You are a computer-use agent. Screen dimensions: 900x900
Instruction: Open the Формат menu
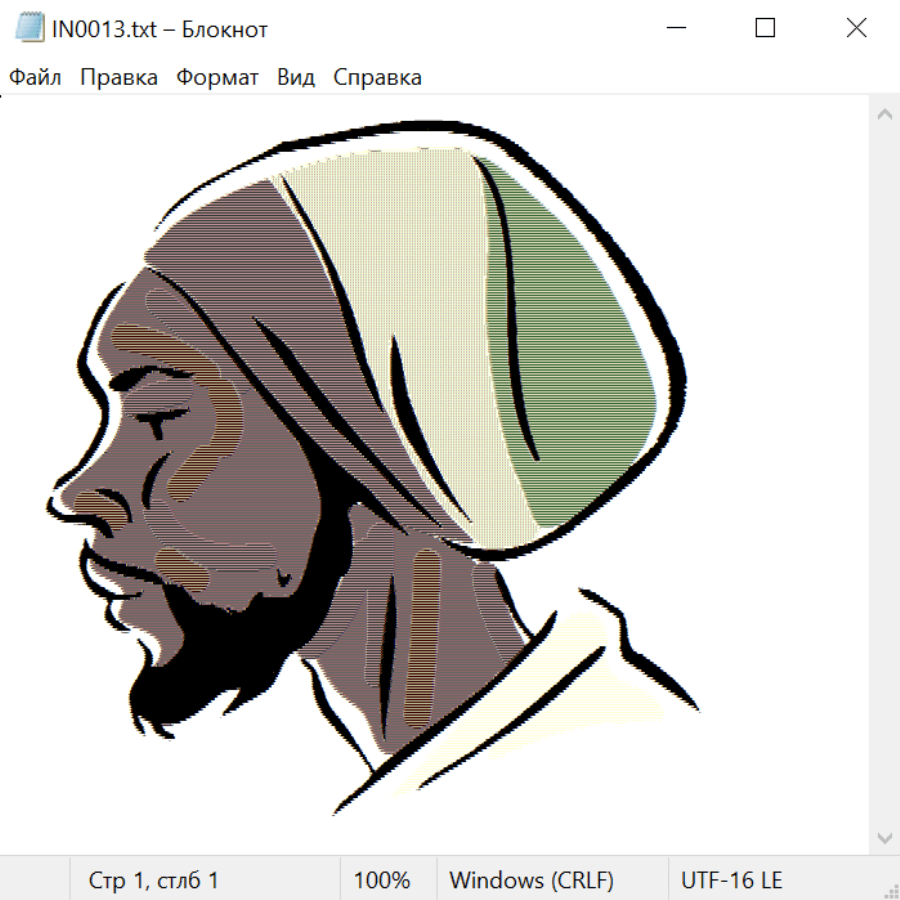217,78
